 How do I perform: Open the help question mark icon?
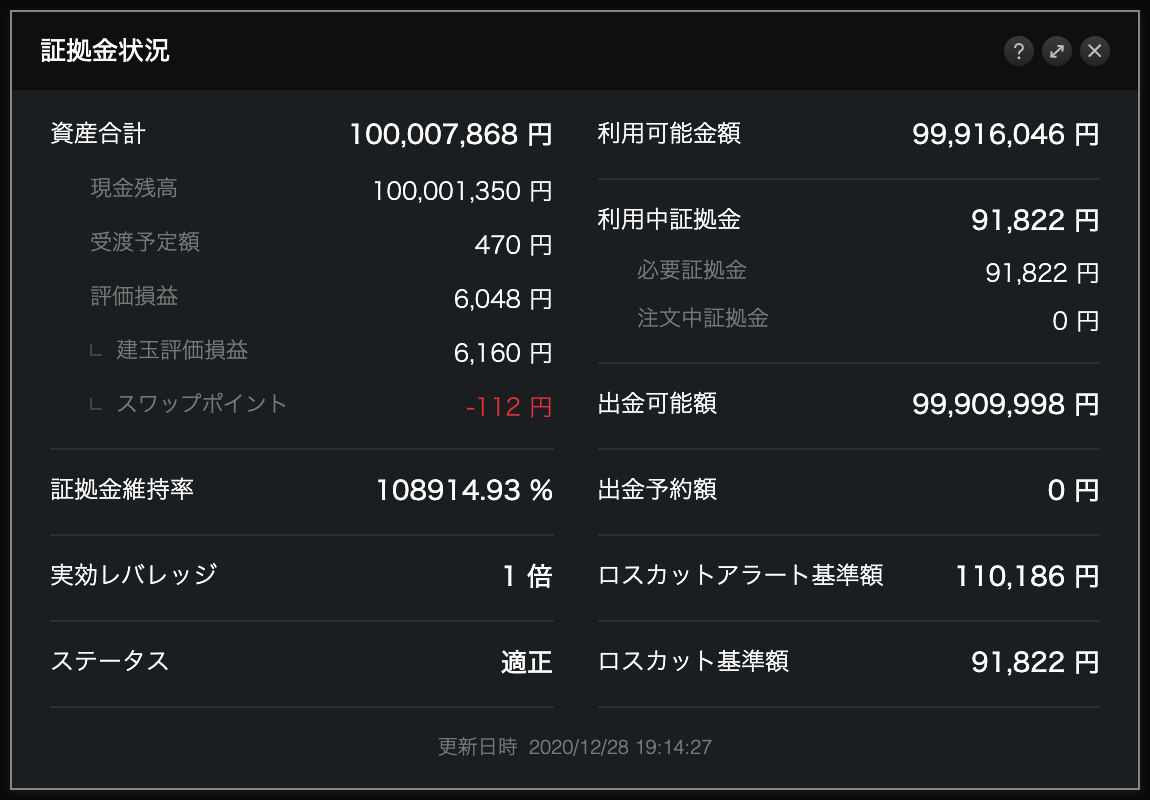pyautogui.click(x=1018, y=51)
